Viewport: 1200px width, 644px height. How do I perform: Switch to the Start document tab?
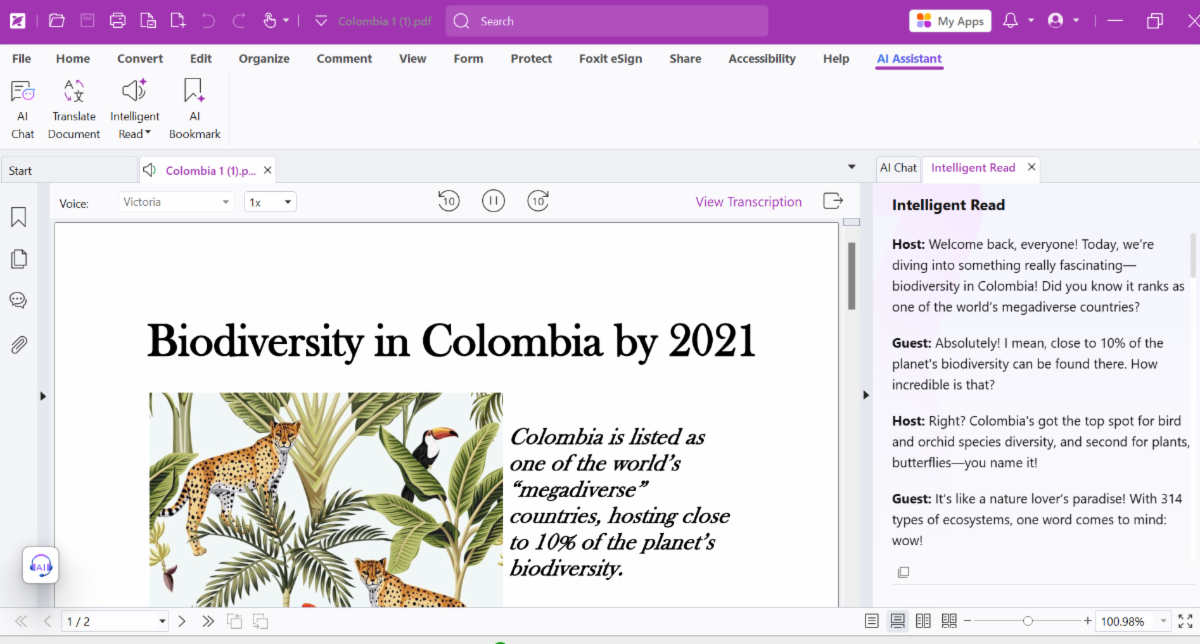click(x=68, y=171)
